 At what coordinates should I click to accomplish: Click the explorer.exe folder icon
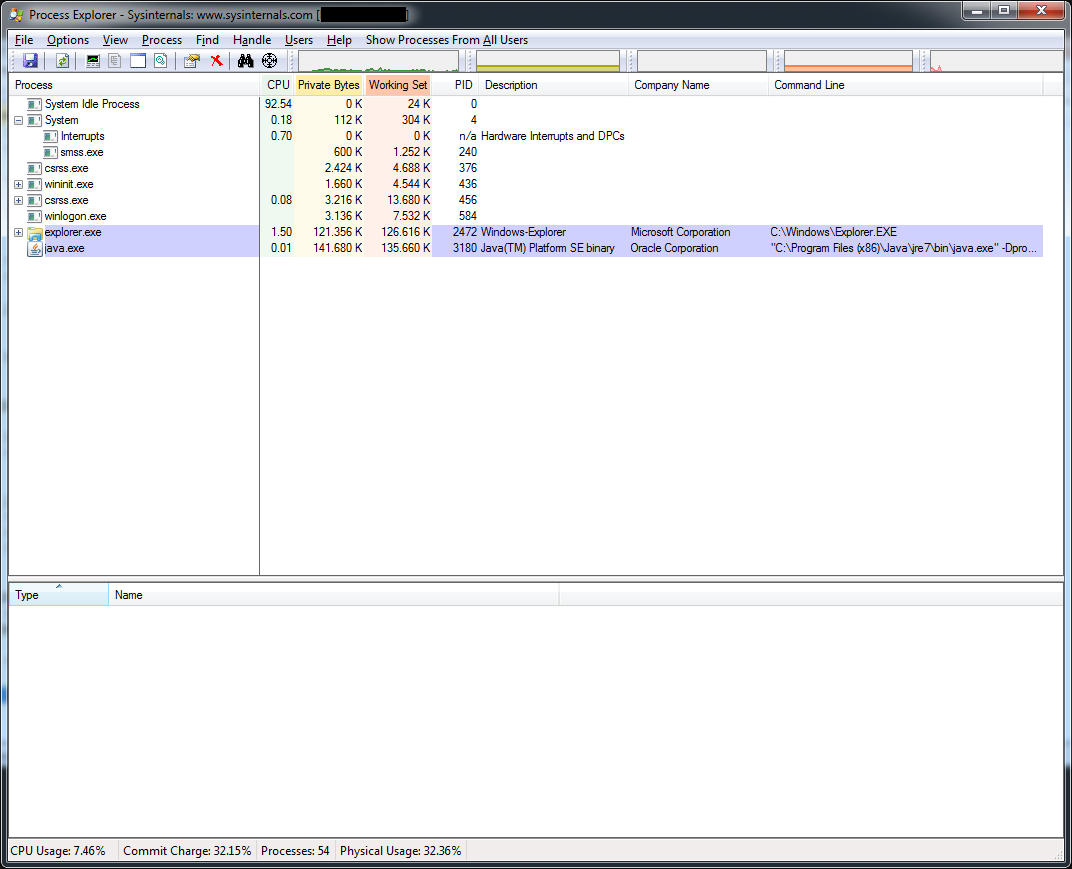[35, 233]
